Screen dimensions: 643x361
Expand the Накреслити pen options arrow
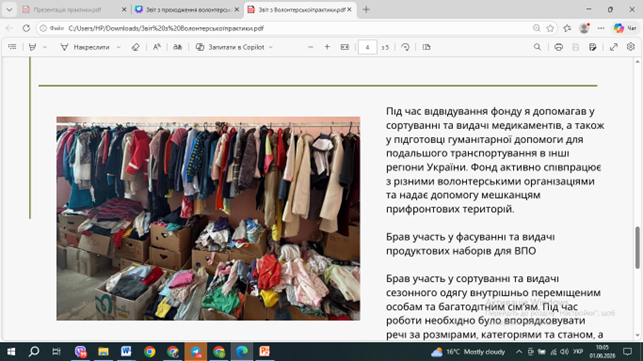[119, 47]
